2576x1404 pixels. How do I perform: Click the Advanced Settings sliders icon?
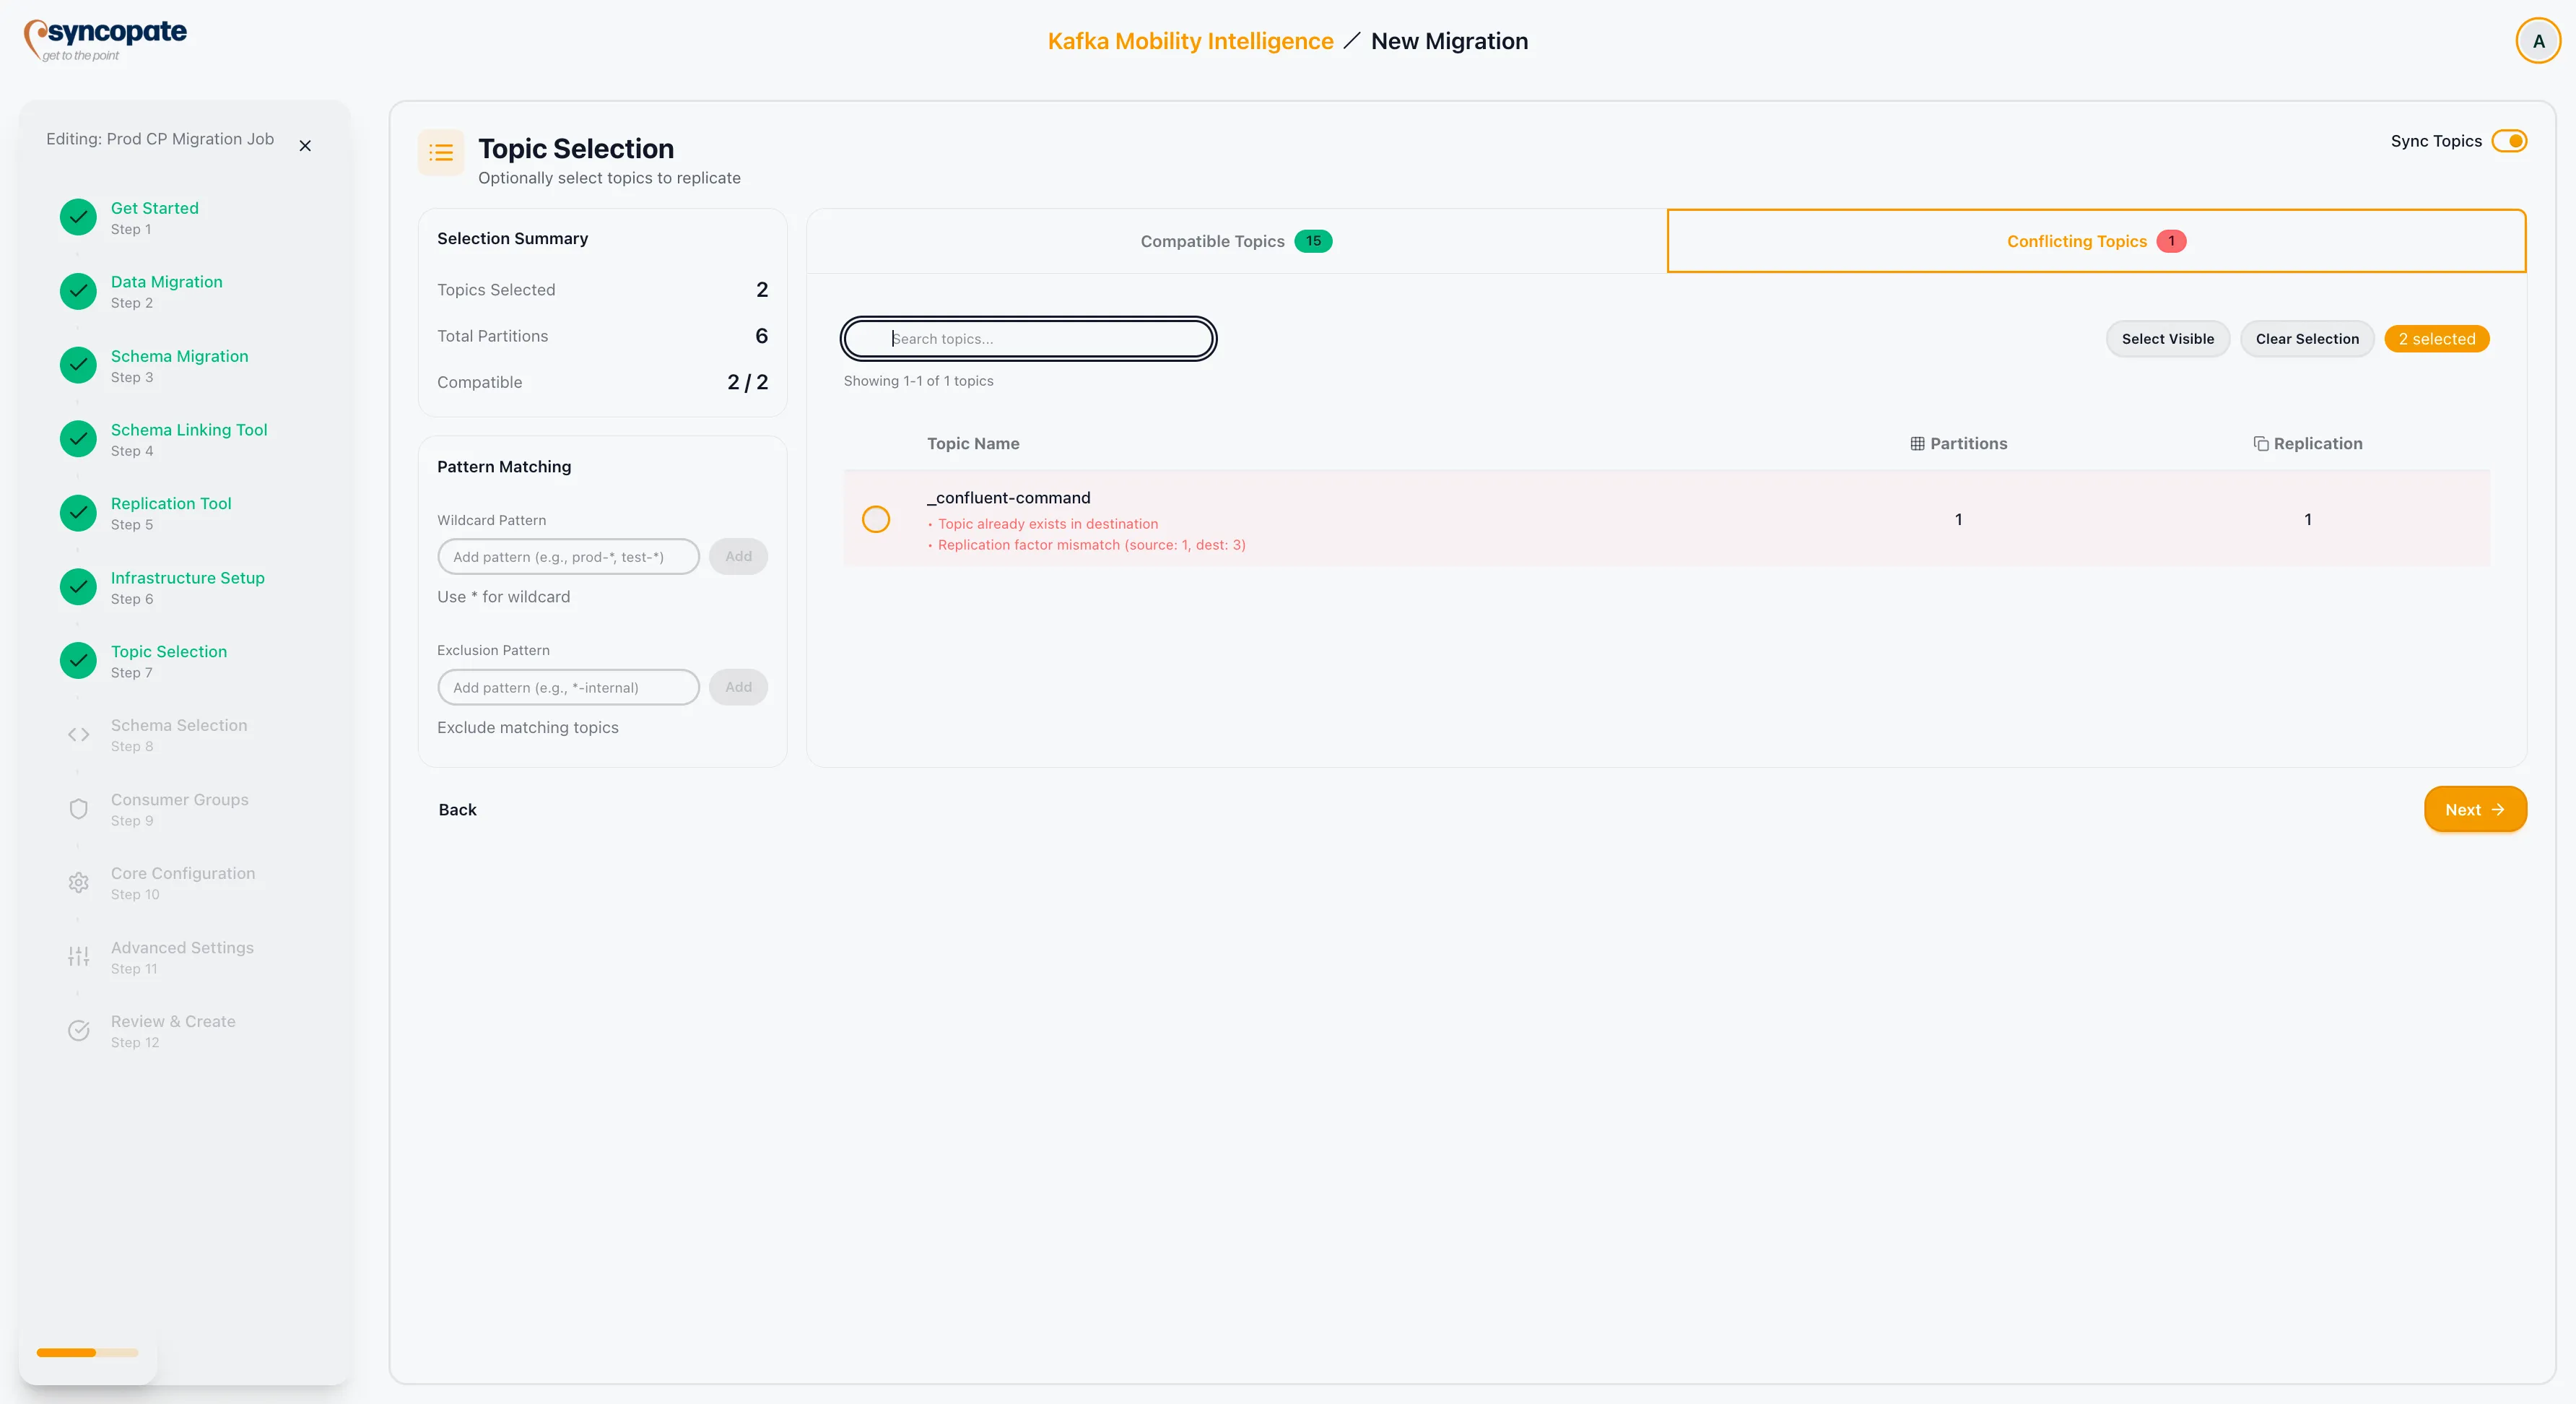[78, 957]
